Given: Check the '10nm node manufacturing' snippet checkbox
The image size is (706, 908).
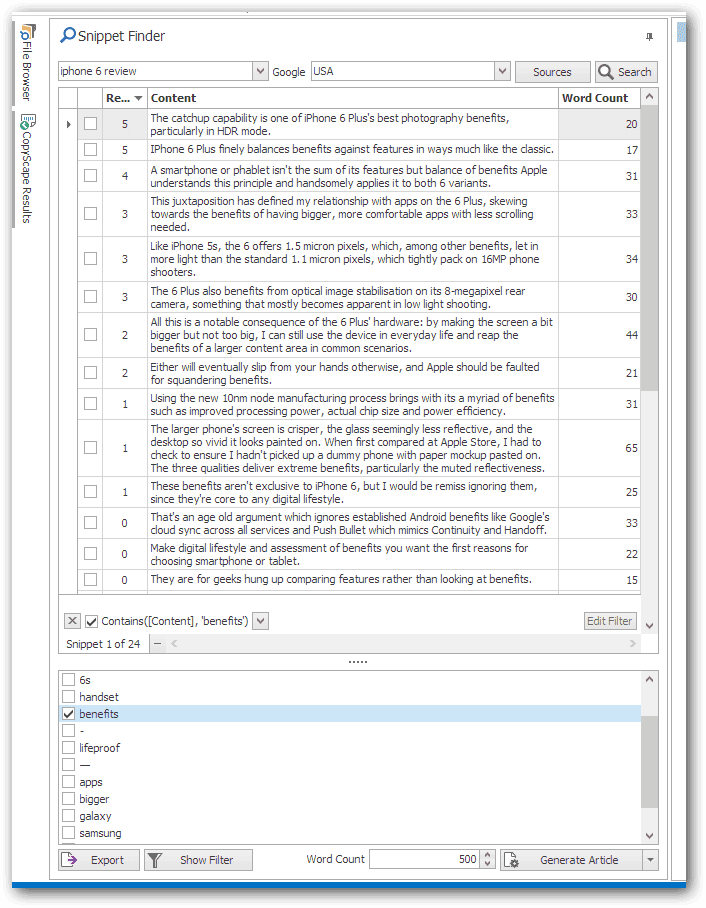Looking at the screenshot, I should pyautogui.click(x=90, y=404).
